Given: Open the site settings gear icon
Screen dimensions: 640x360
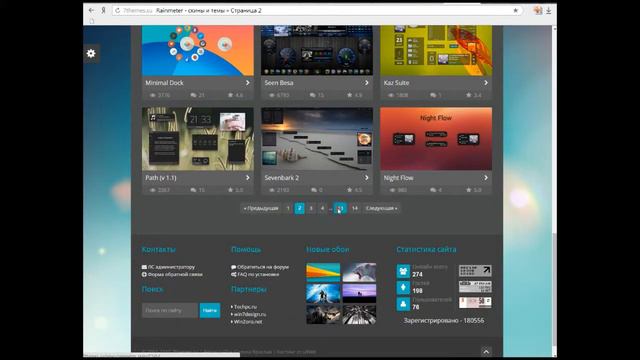Looking at the screenshot, I should point(91,53).
